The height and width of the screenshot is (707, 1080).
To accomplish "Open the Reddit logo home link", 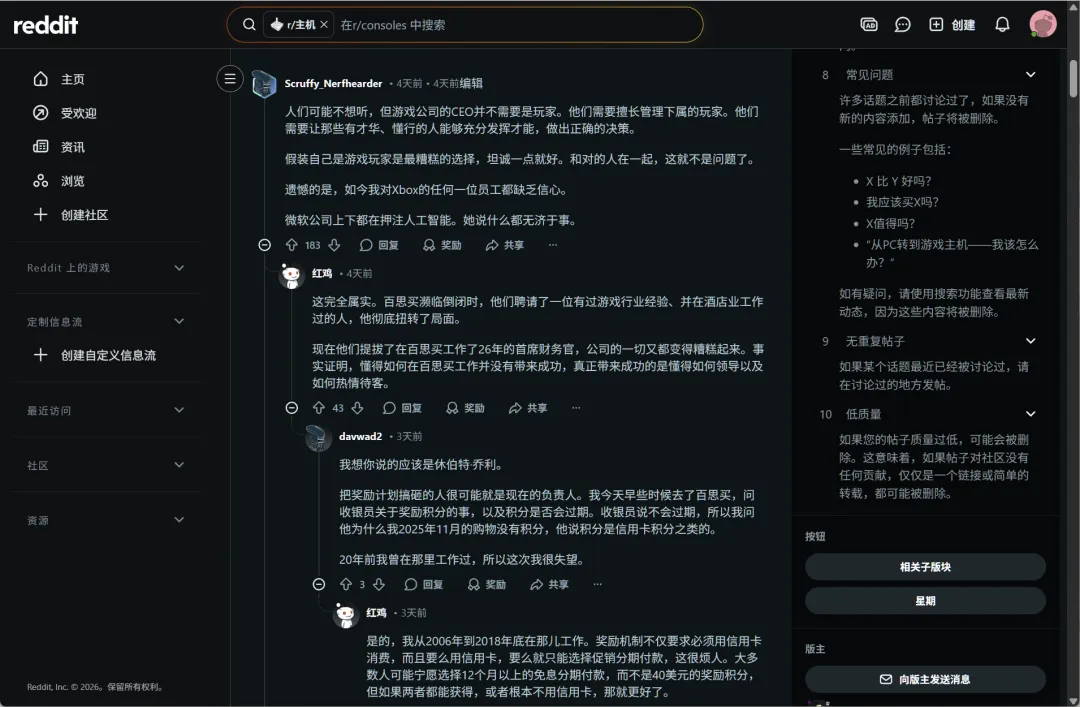I will (45, 25).
